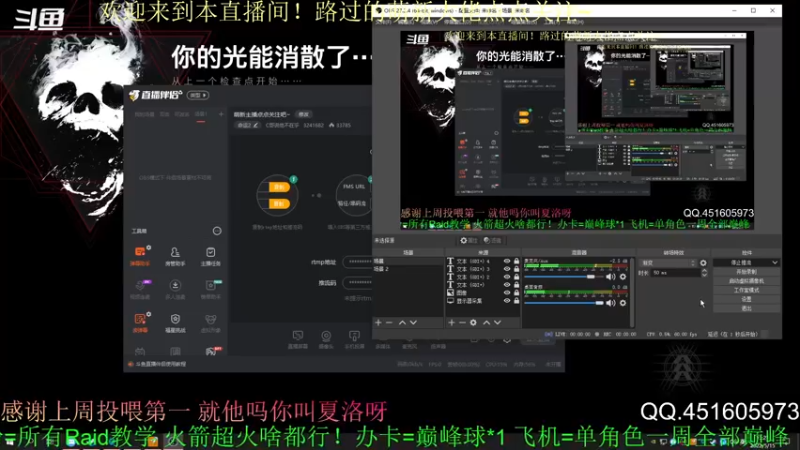Open 多人连麦 download-style tool icon

175,289
